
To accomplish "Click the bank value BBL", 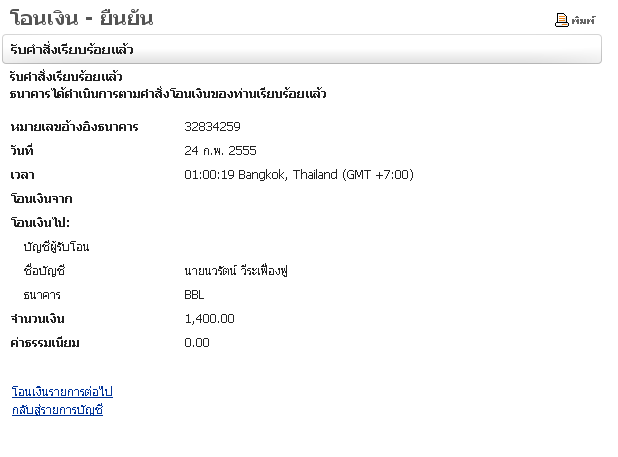I will click(194, 295).
